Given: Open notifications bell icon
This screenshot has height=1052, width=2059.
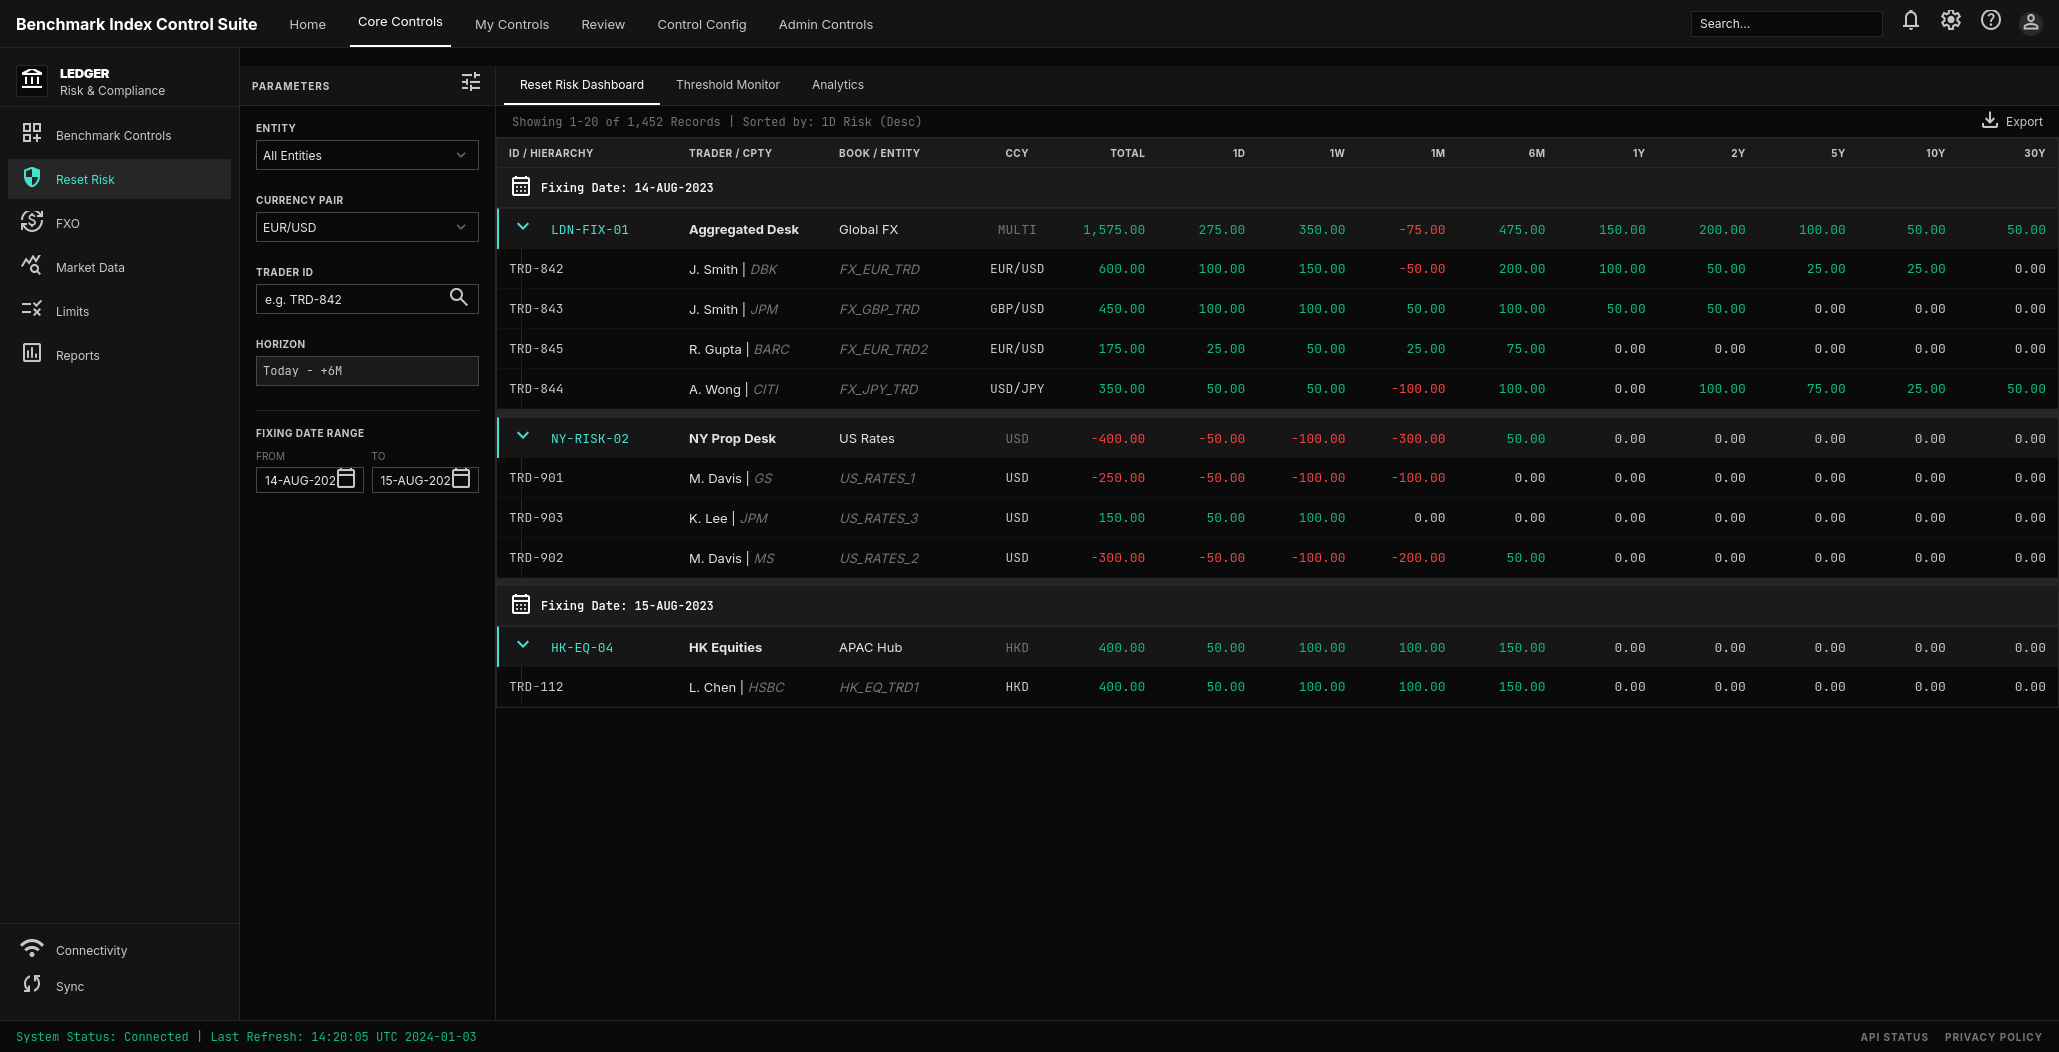Looking at the screenshot, I should pos(1910,20).
